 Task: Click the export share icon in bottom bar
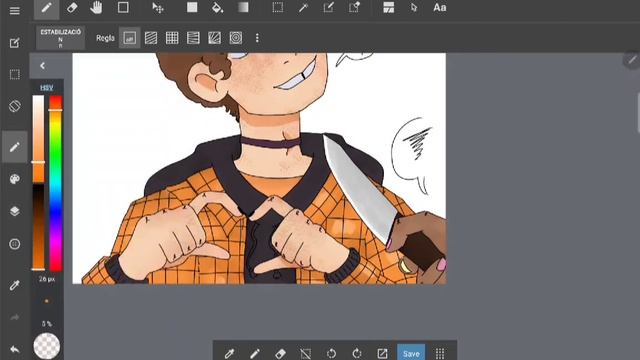click(382, 353)
